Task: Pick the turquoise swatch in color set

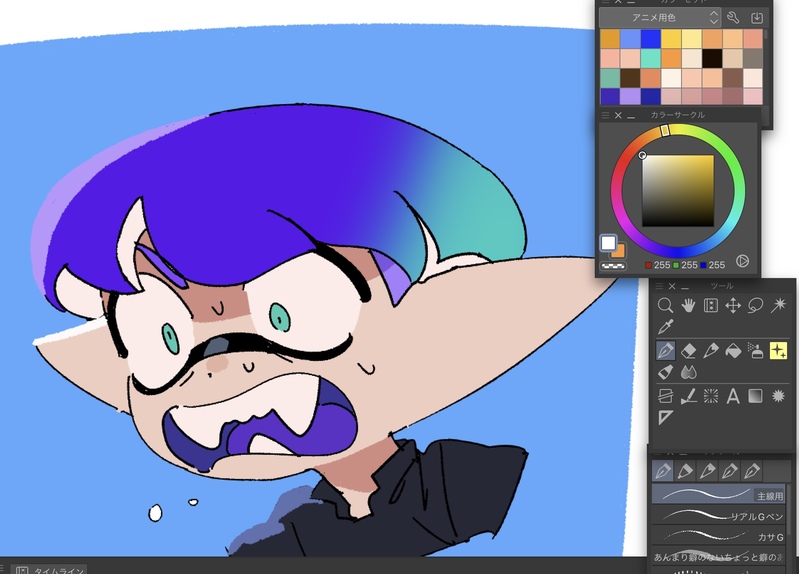Action: [x=651, y=58]
